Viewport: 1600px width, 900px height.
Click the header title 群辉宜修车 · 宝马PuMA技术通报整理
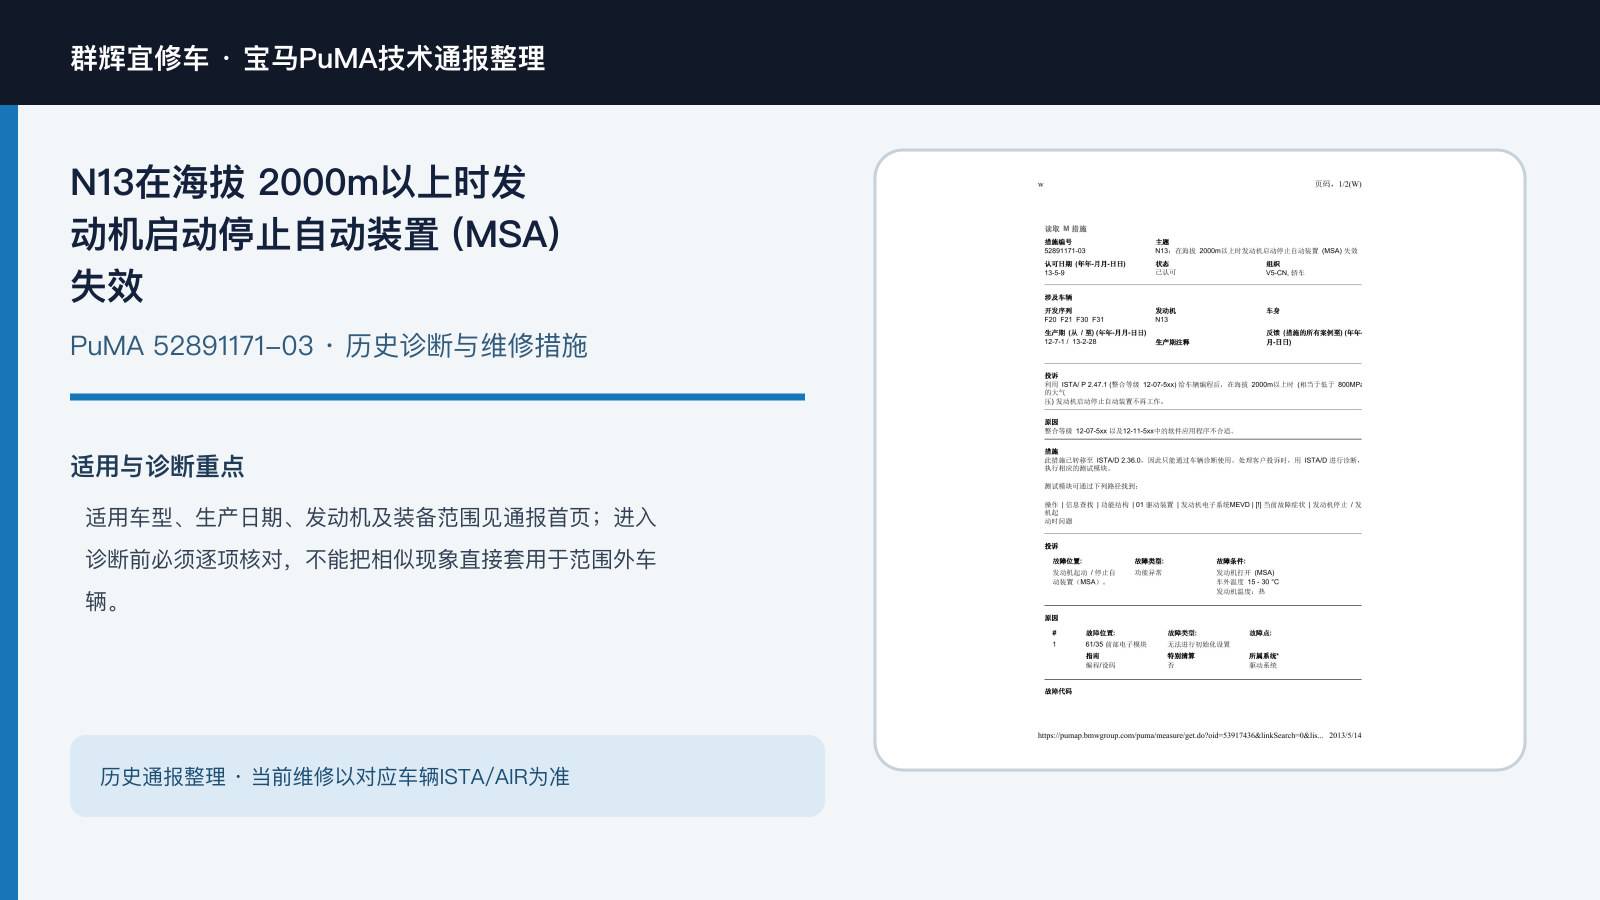[x=308, y=58]
